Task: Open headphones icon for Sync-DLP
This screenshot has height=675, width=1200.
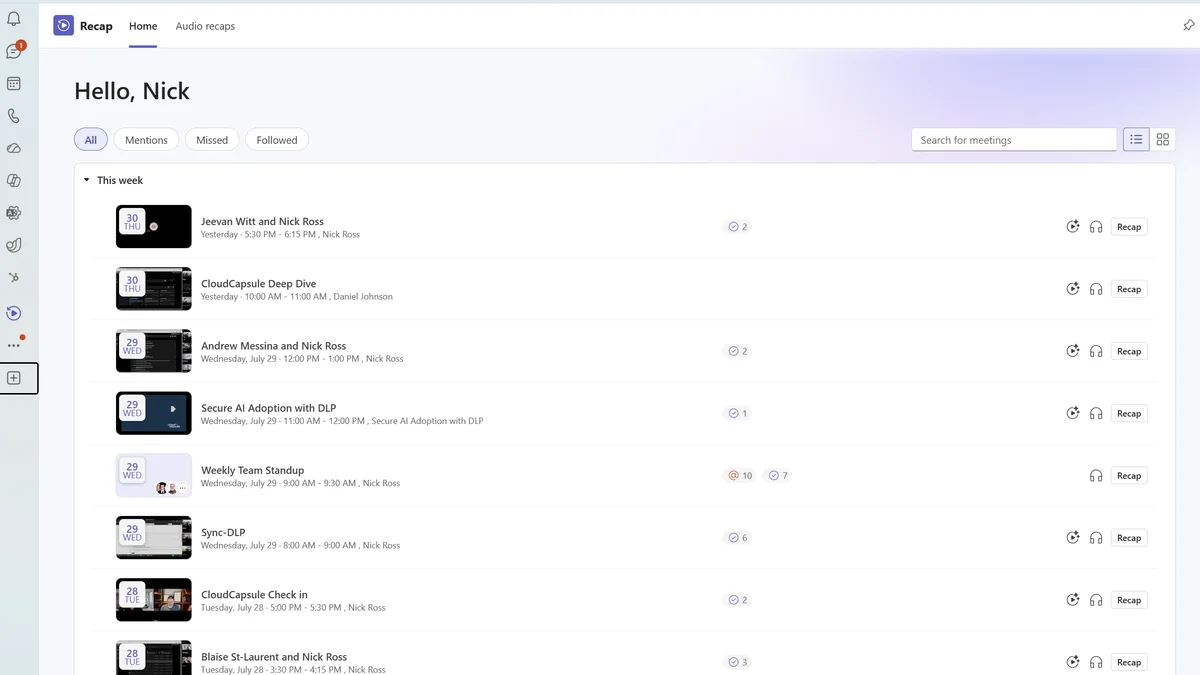Action: pyautogui.click(x=1096, y=538)
